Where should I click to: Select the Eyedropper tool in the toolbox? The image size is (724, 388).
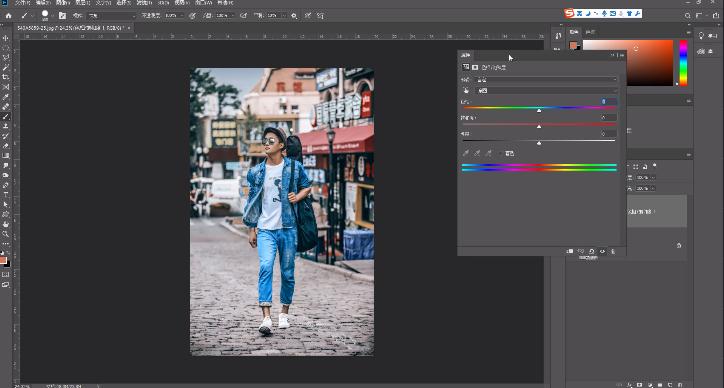6,97
